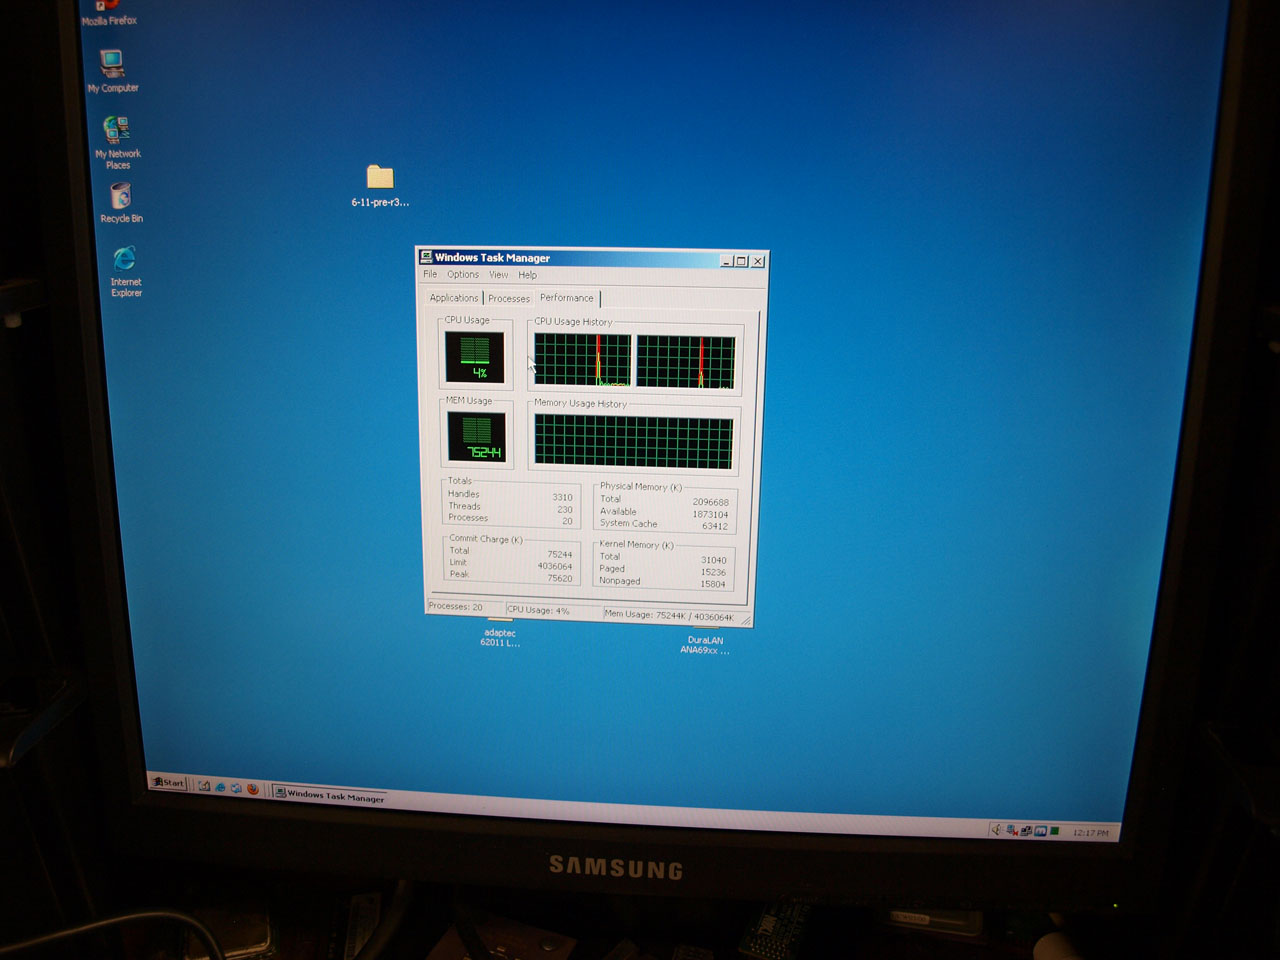Image resolution: width=1280 pixels, height=960 pixels.
Task: Launch Firefox from quick launch bar
Action: tap(253, 789)
